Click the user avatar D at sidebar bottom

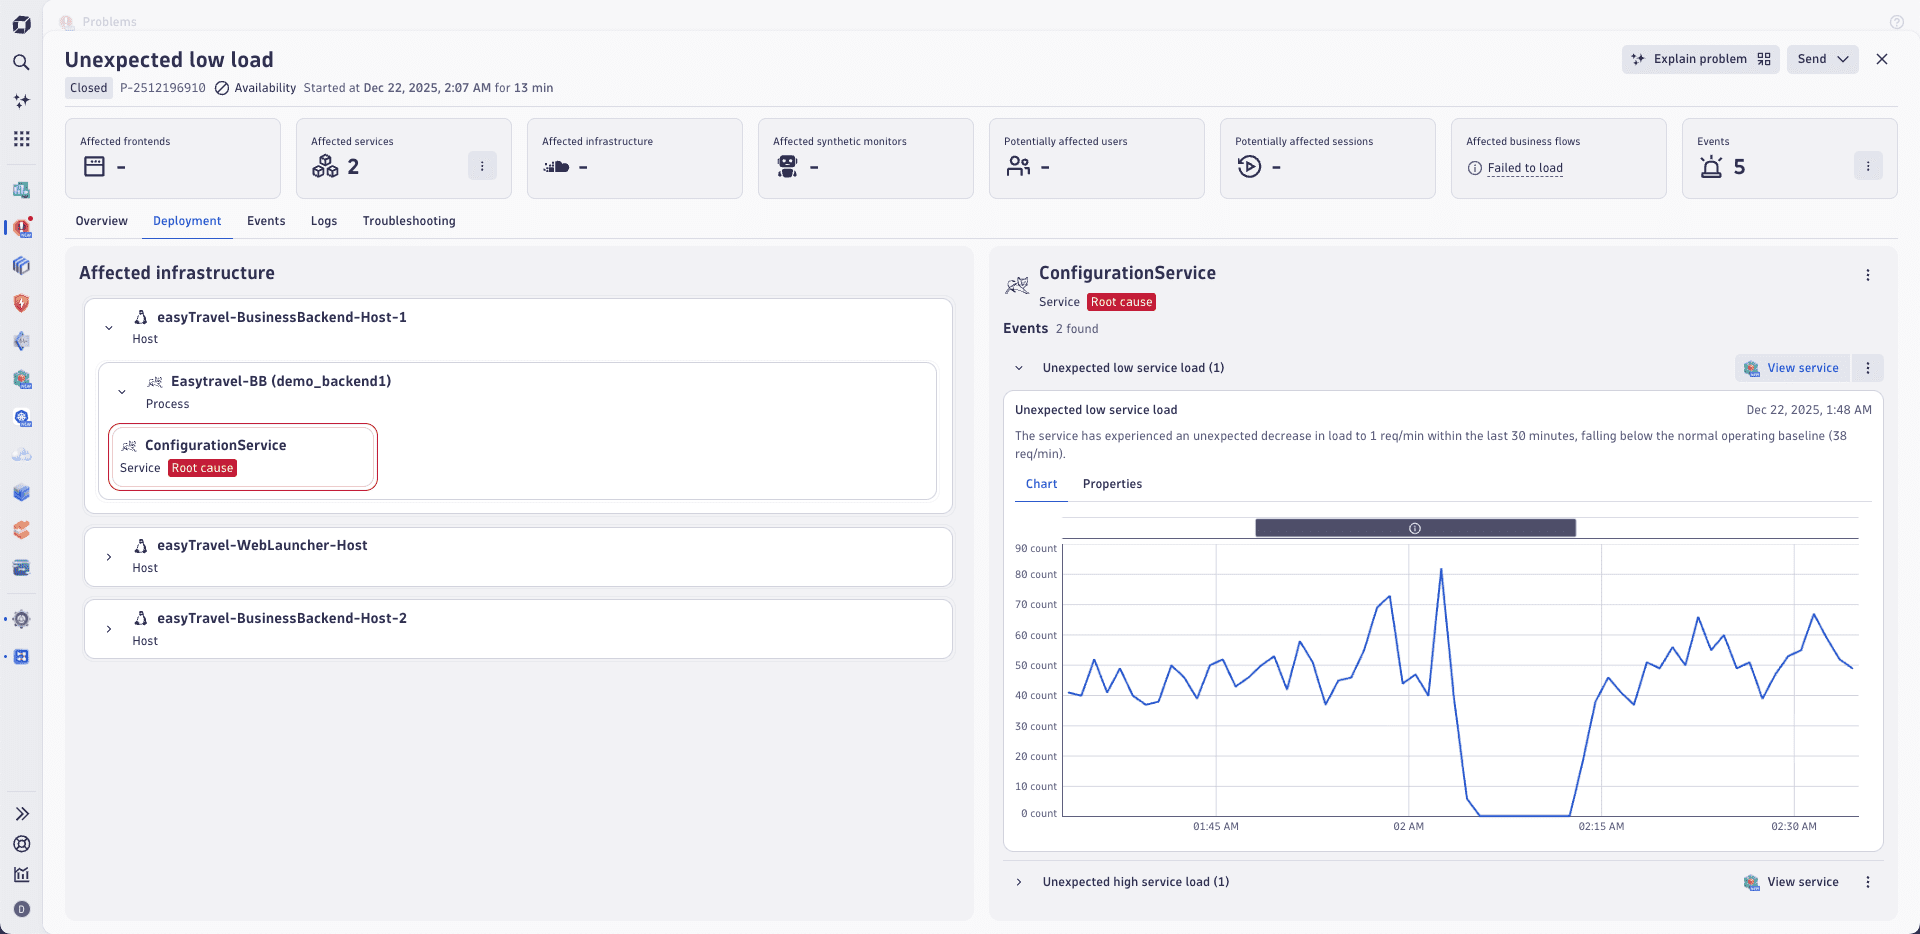[x=22, y=909]
